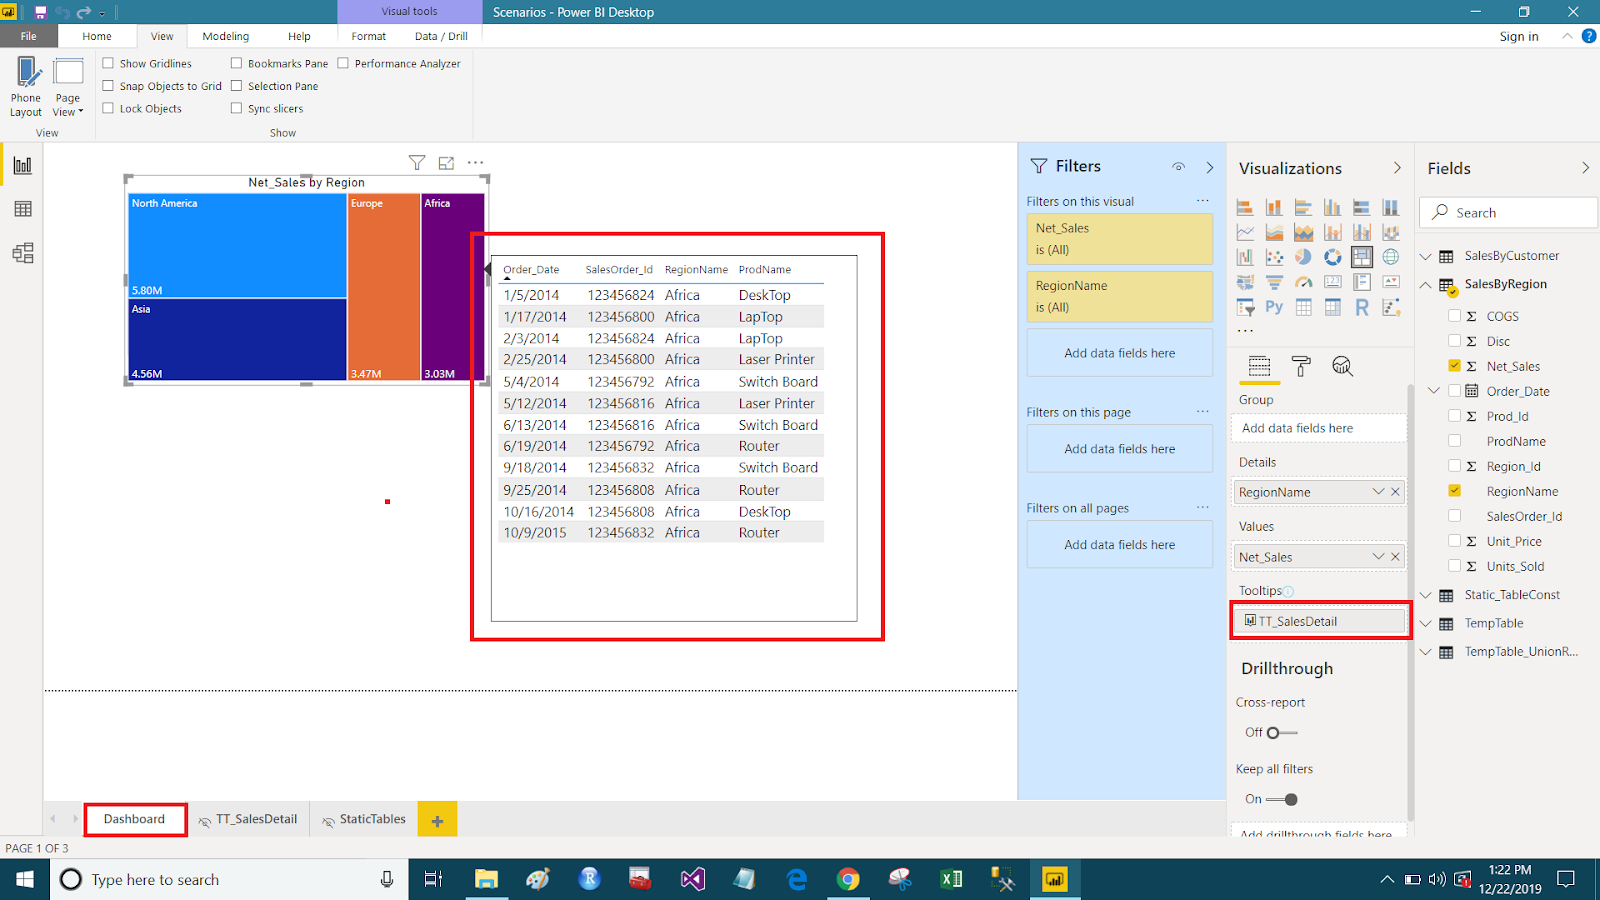Click the Search box in the Fields pane
This screenshot has width=1600, height=900.
pos(1507,212)
